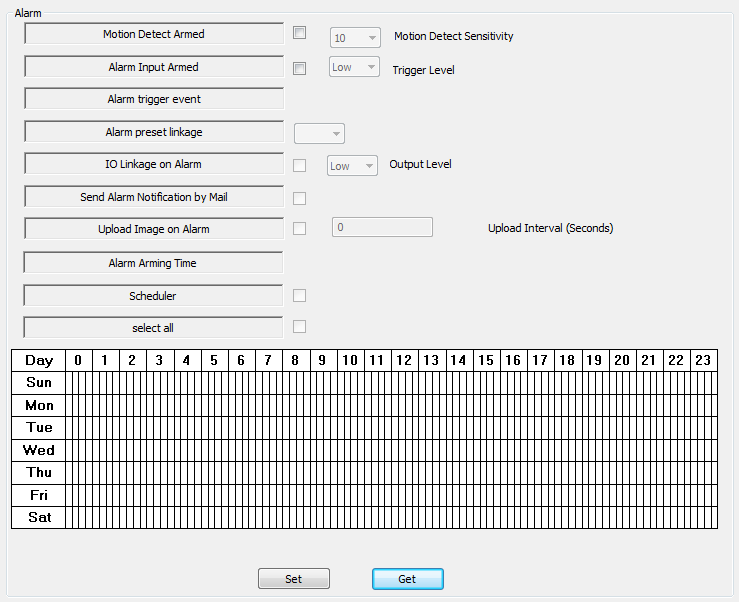Click the Upload Interval (Seconds) label
The image size is (739, 602).
(x=550, y=228)
